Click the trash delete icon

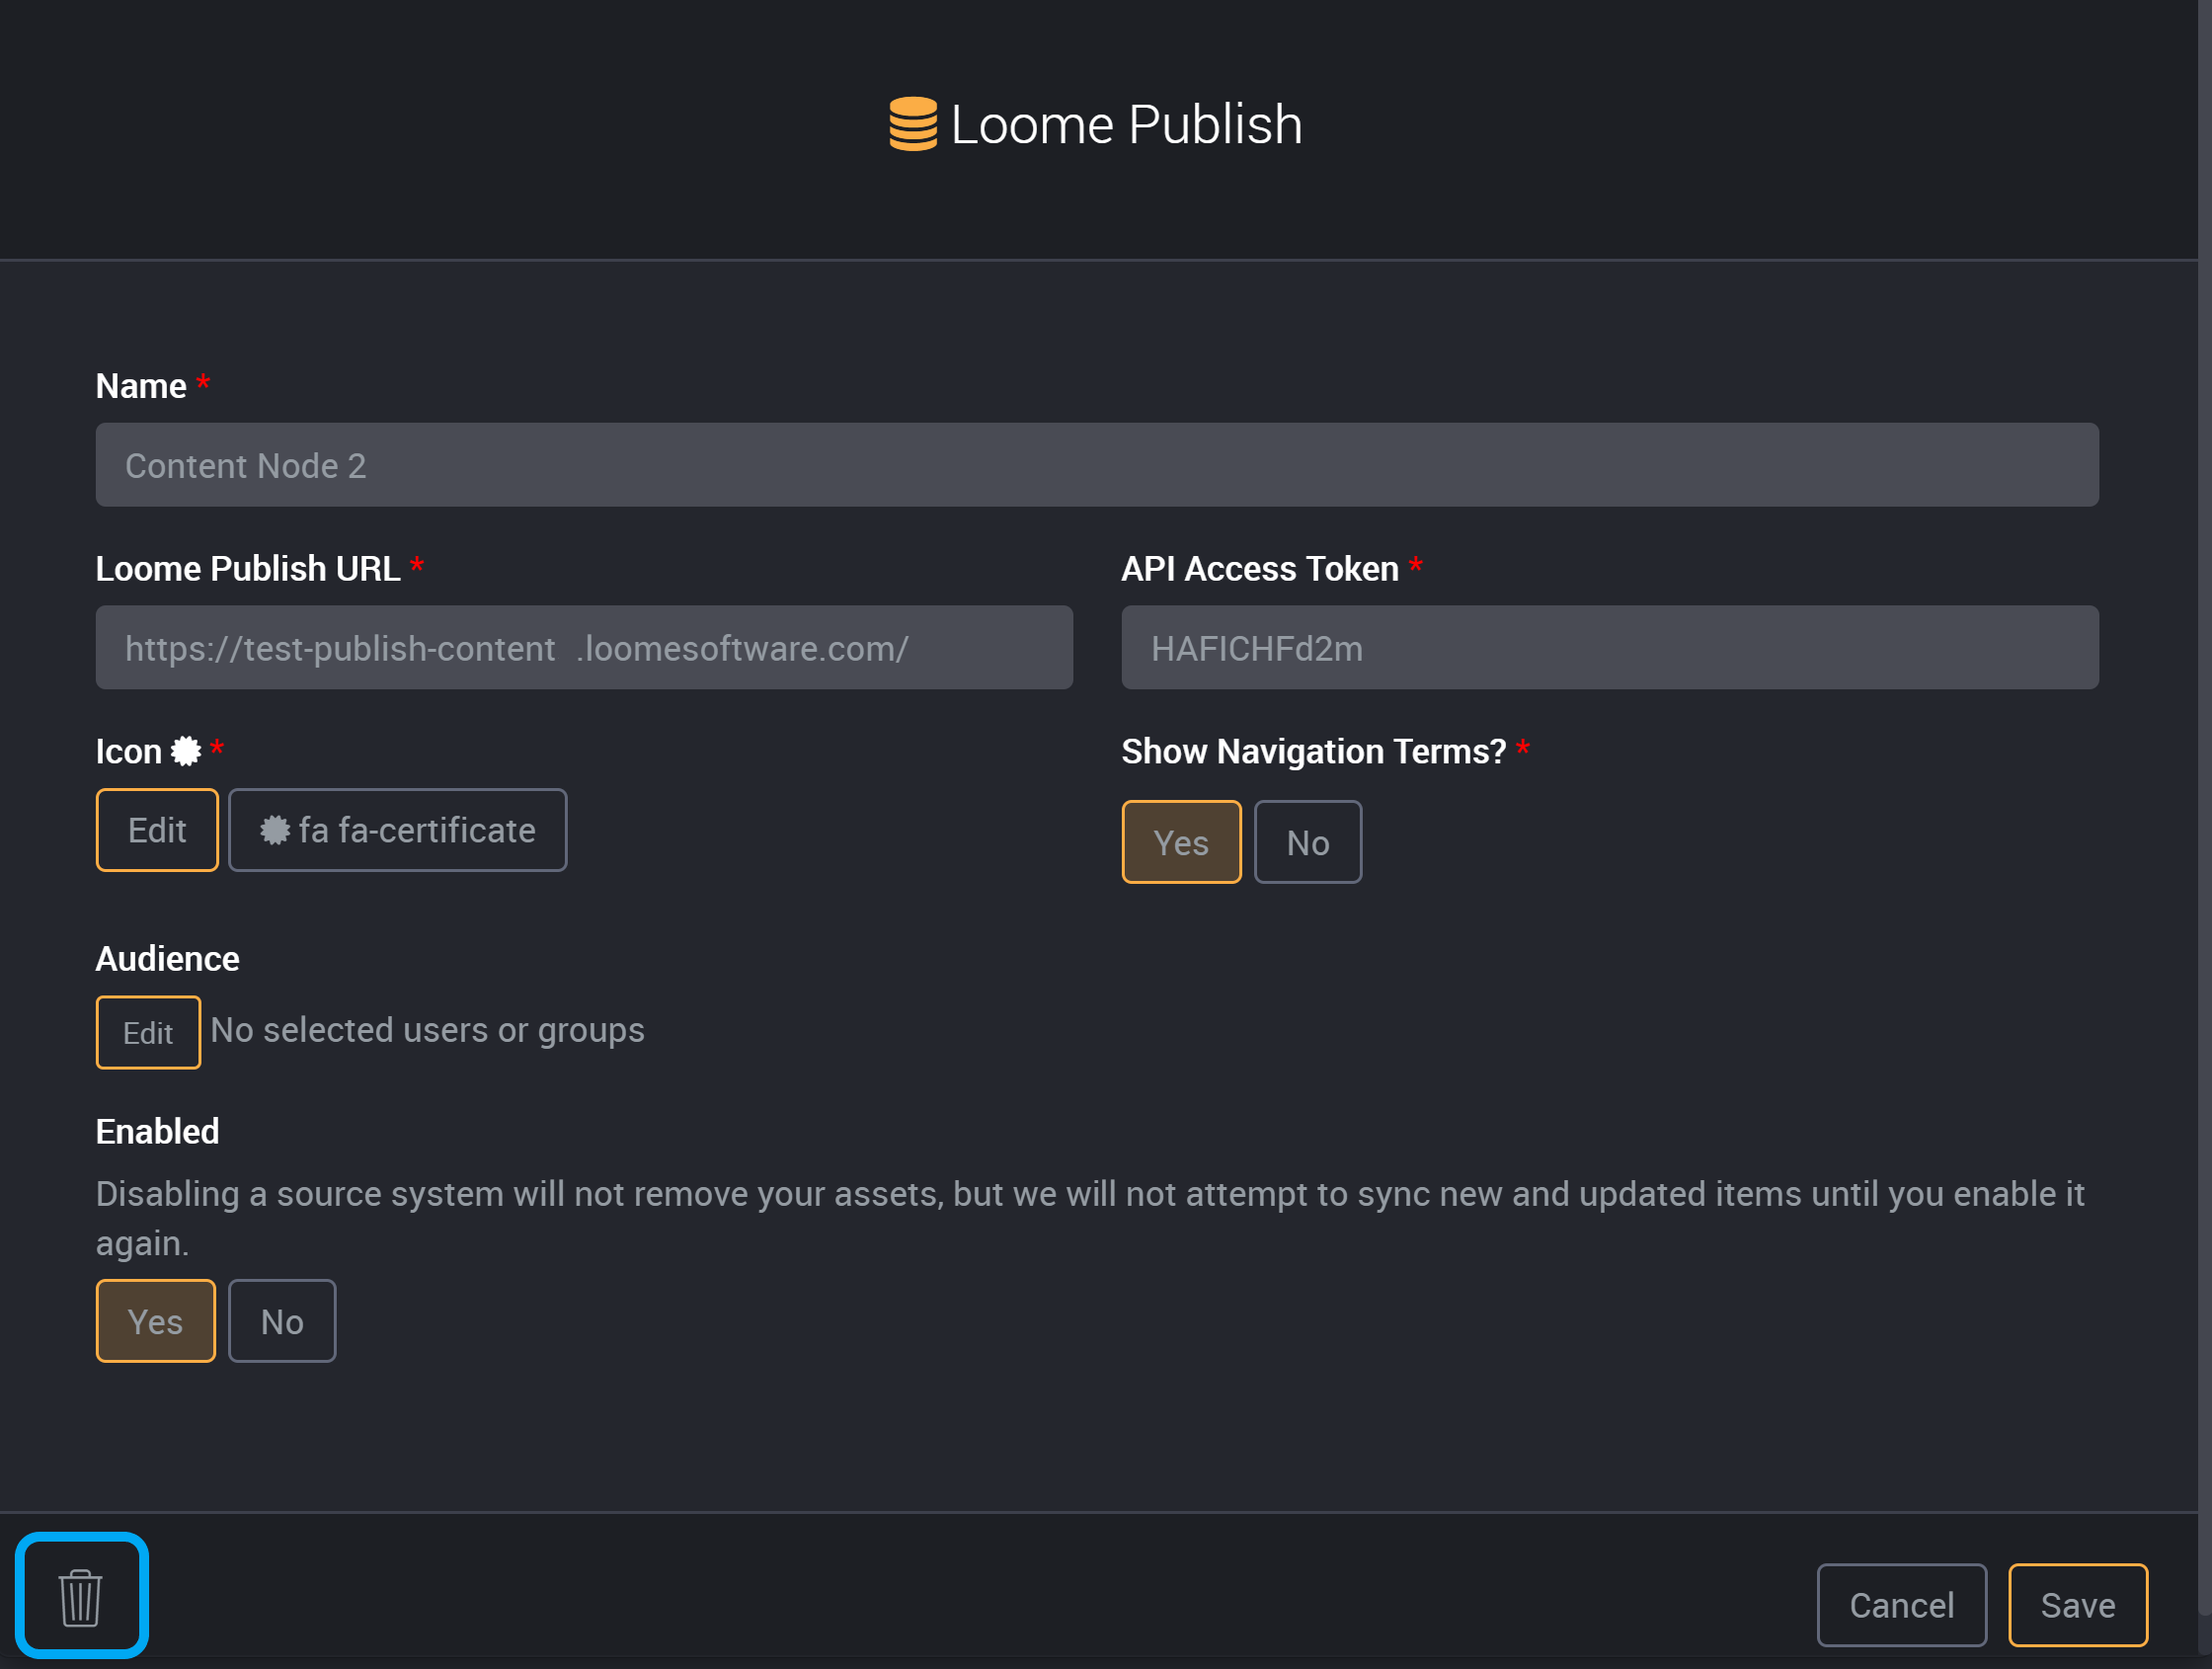click(81, 1597)
